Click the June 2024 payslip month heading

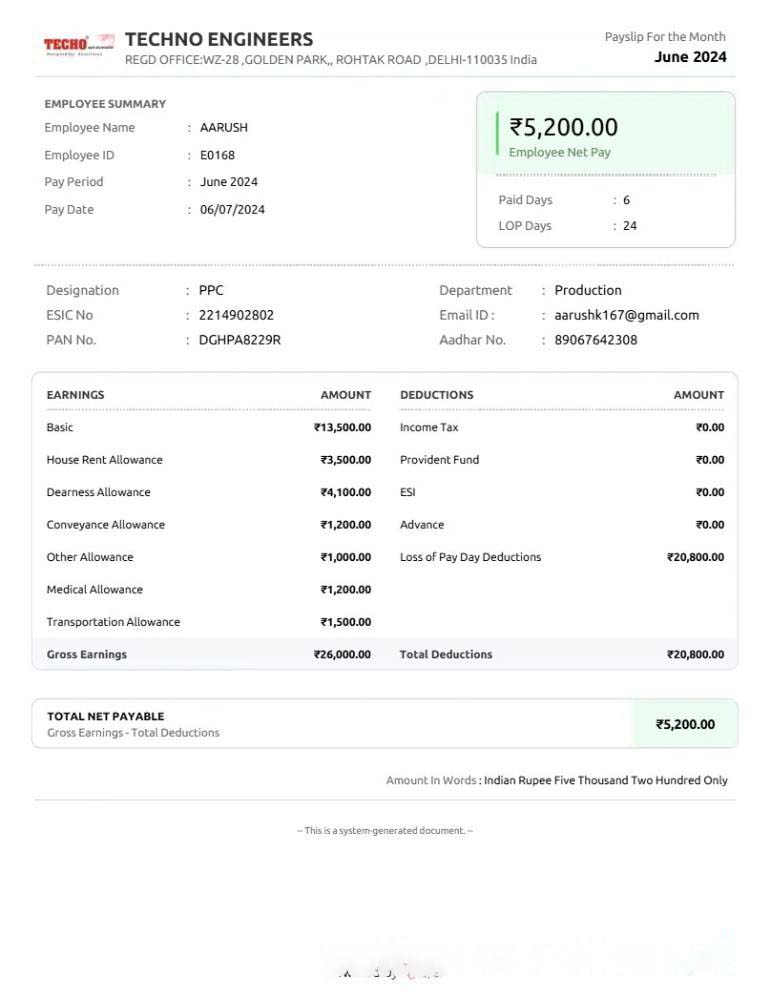point(690,57)
